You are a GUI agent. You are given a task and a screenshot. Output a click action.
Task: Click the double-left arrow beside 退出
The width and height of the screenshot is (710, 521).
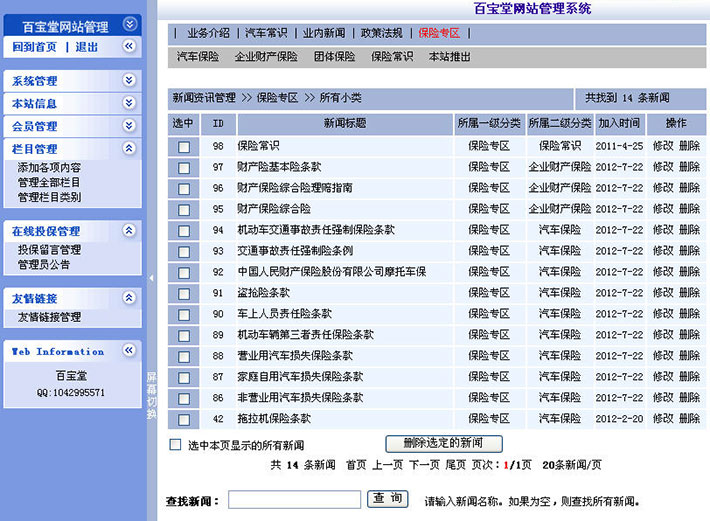point(128,46)
